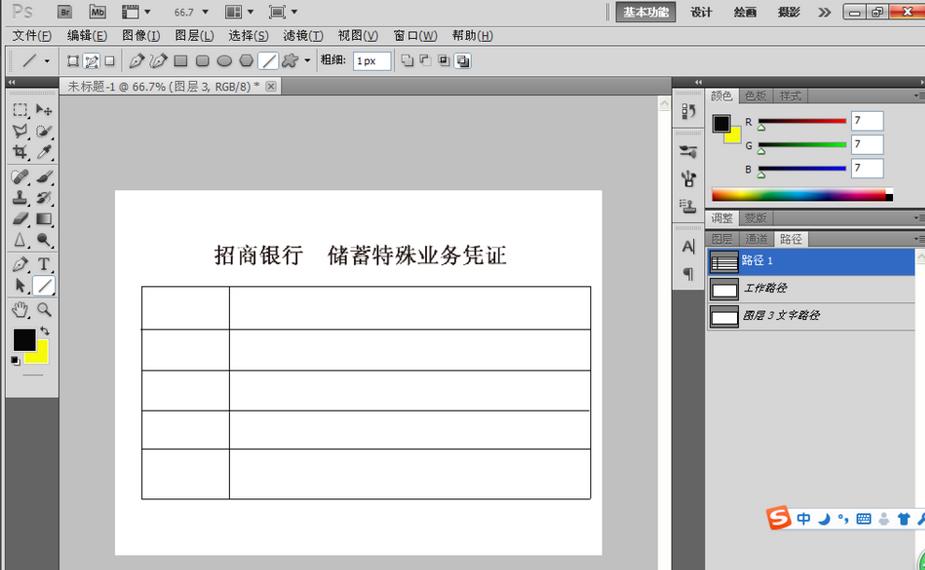Launch Mini Bridge from Mb icon

coord(97,12)
